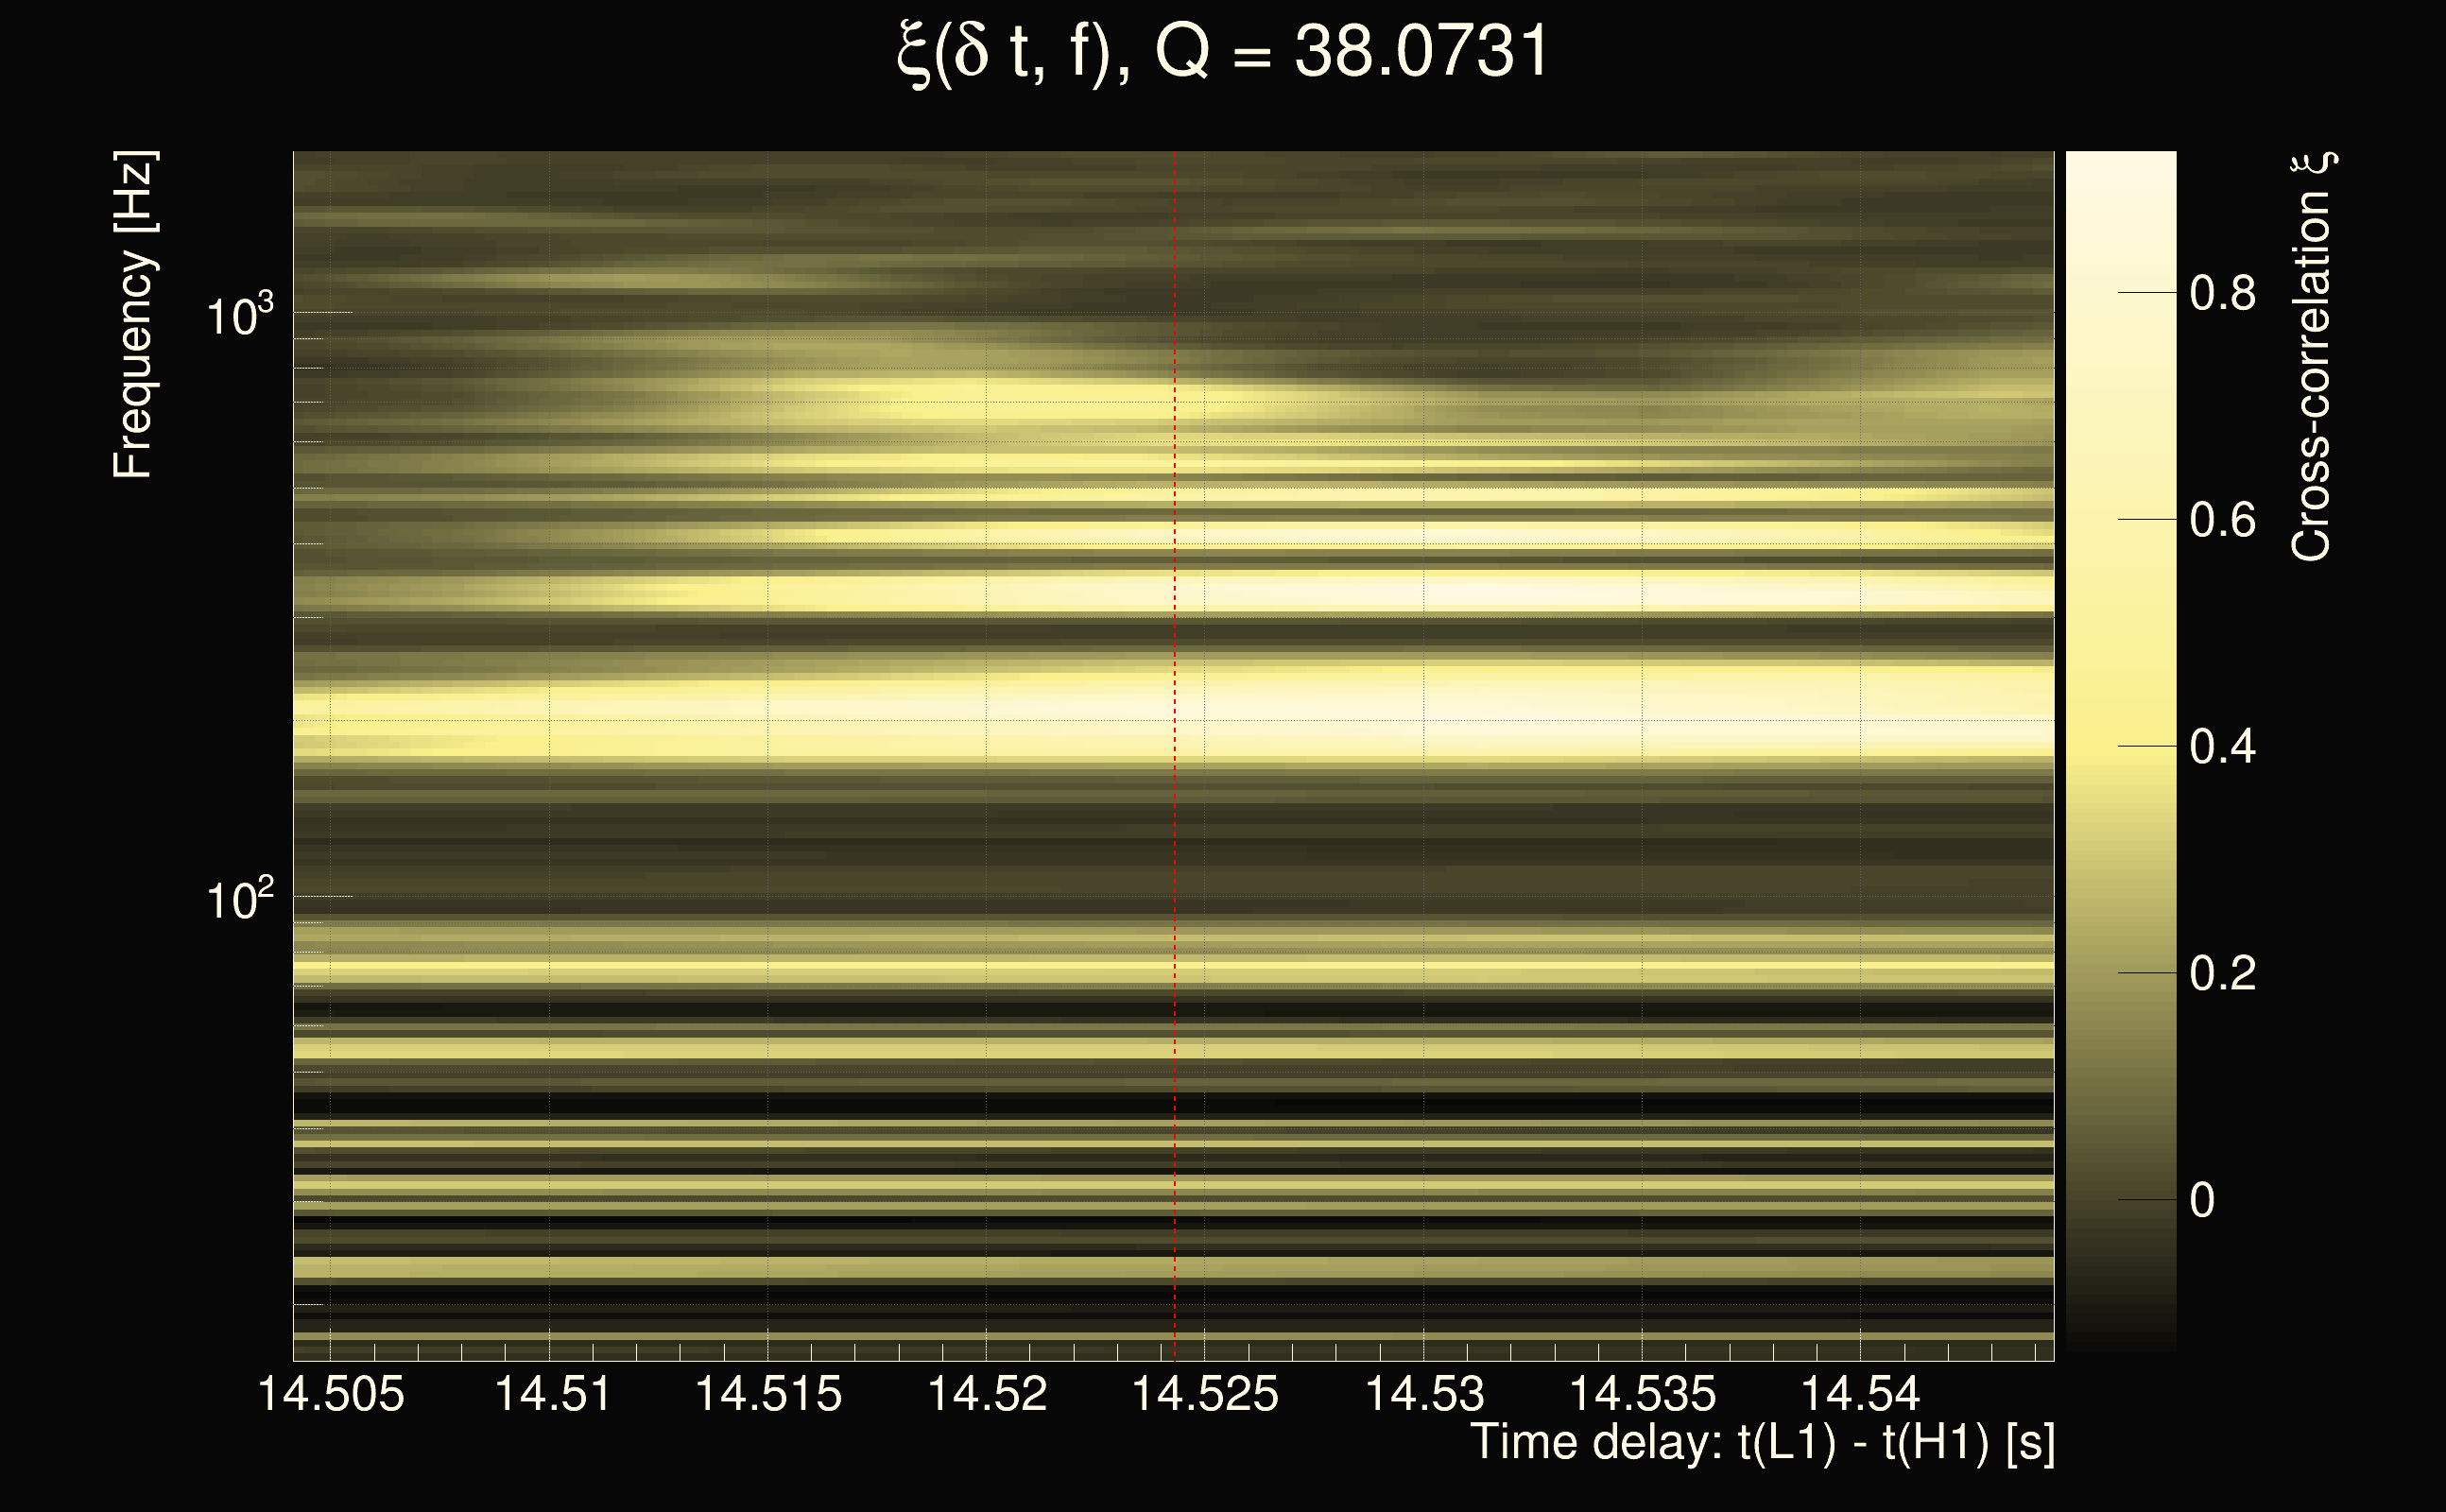Click the 0.4 value on the colorbar
Screen dimensions: 2446x1512
pos(2222,747)
